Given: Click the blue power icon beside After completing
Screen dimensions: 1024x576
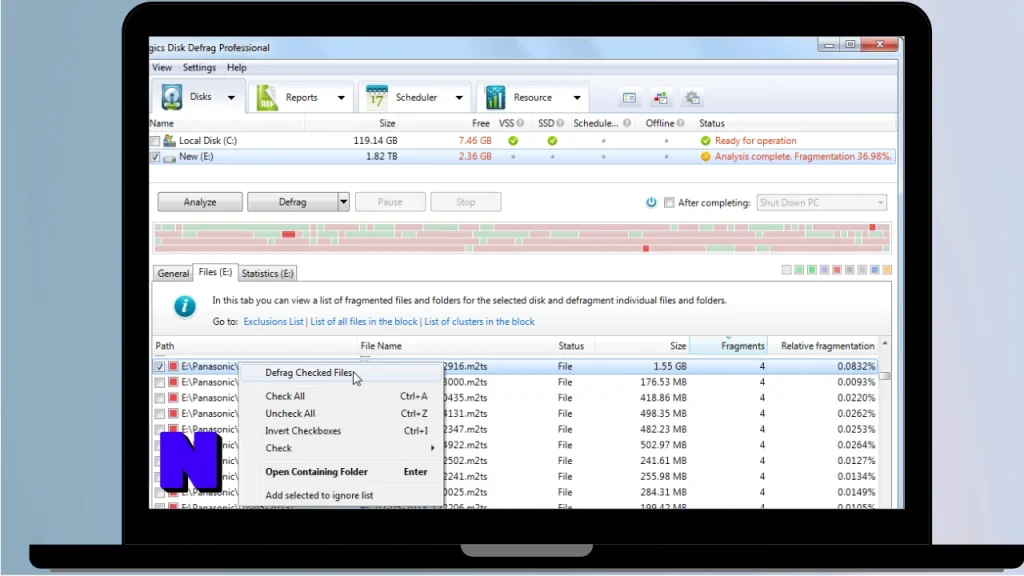Looking at the screenshot, I should (x=651, y=202).
